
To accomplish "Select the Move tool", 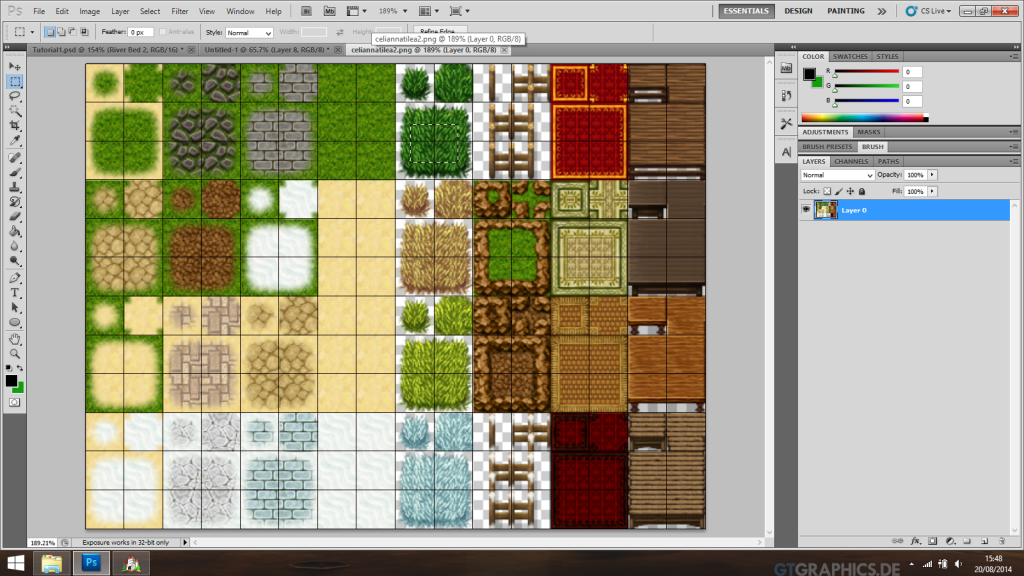I will coord(14,66).
